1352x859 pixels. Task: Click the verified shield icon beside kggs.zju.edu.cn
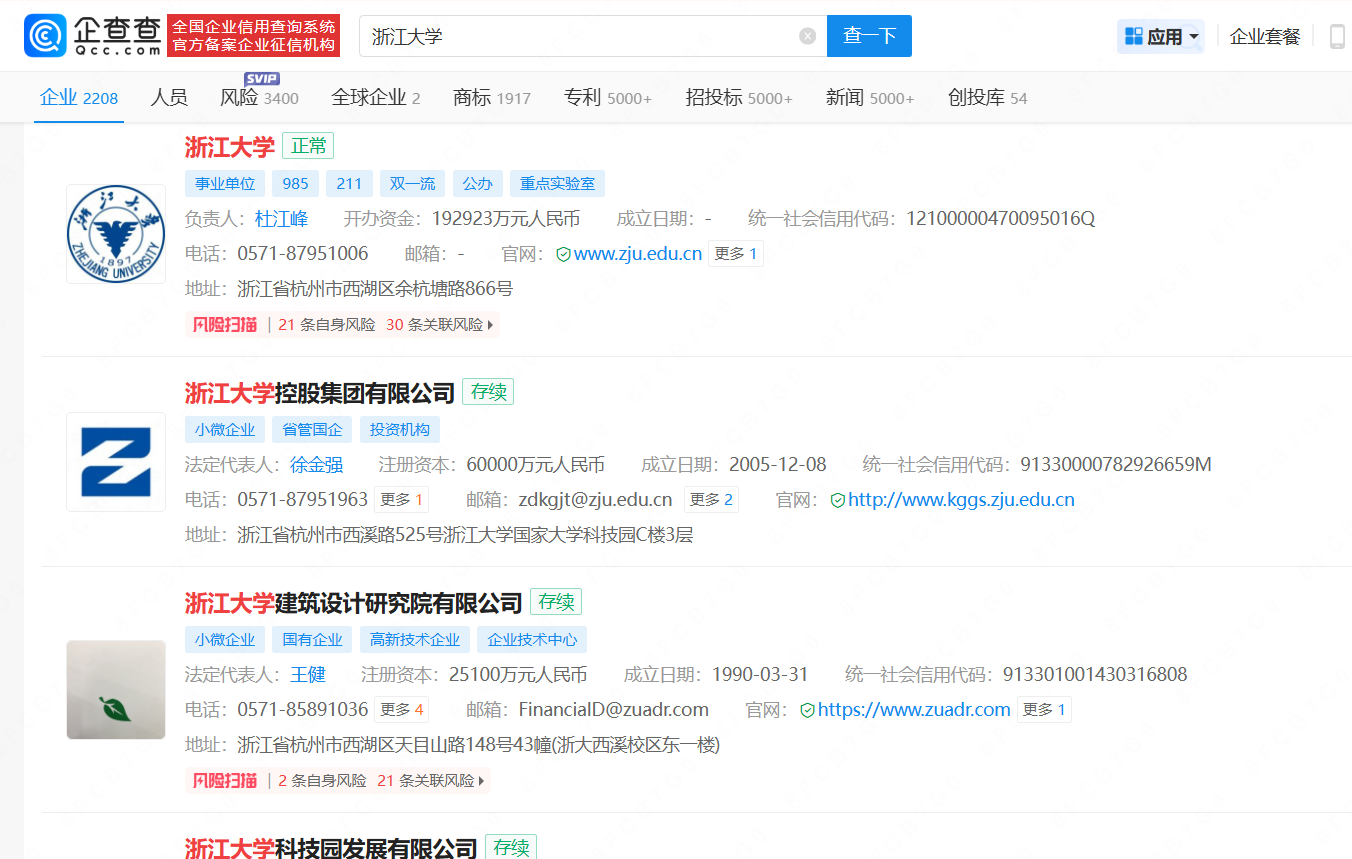pyautogui.click(x=838, y=500)
